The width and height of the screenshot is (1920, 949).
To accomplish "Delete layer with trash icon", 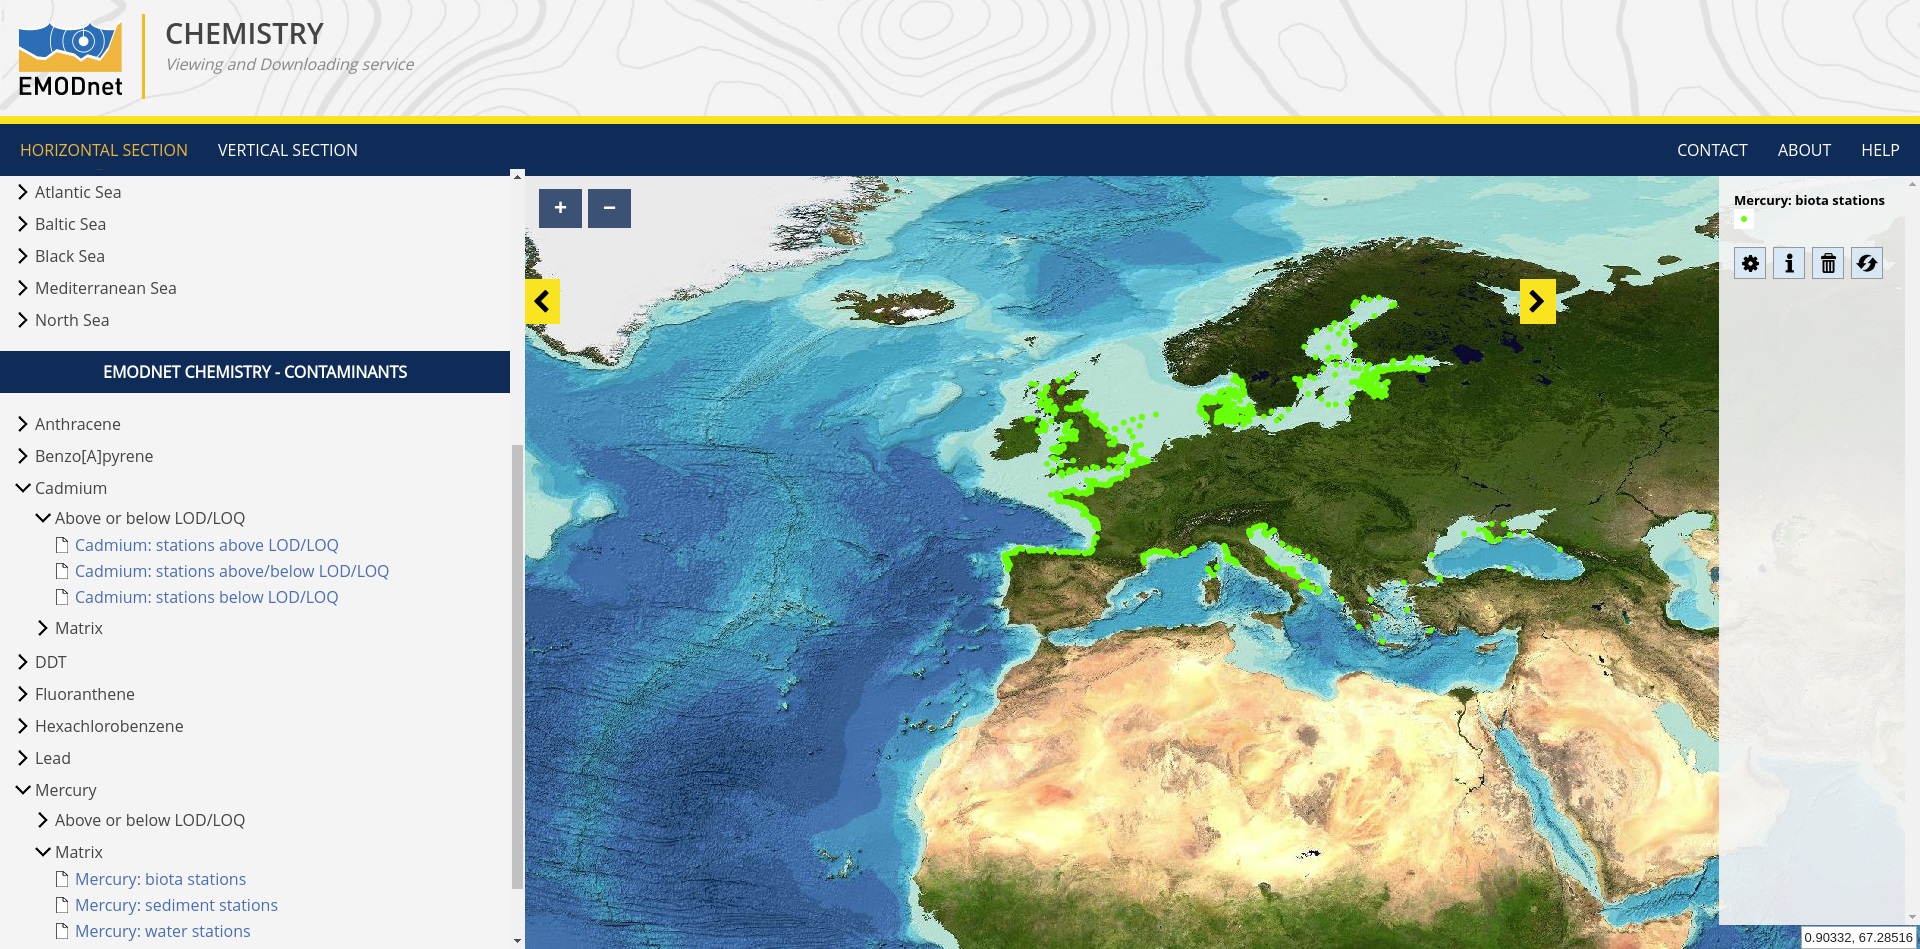I will click(x=1828, y=263).
